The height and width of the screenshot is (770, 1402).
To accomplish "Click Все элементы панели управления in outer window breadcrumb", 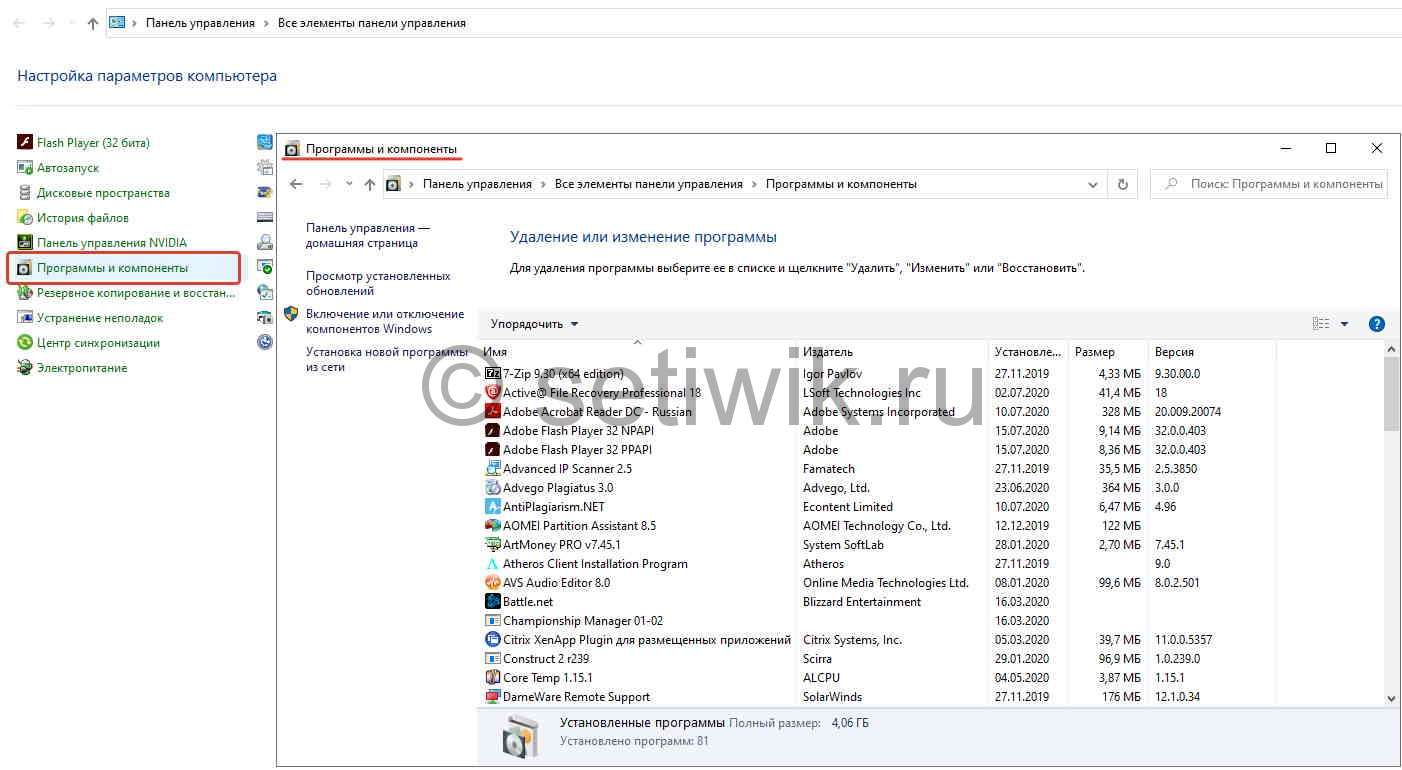I will pos(371,23).
